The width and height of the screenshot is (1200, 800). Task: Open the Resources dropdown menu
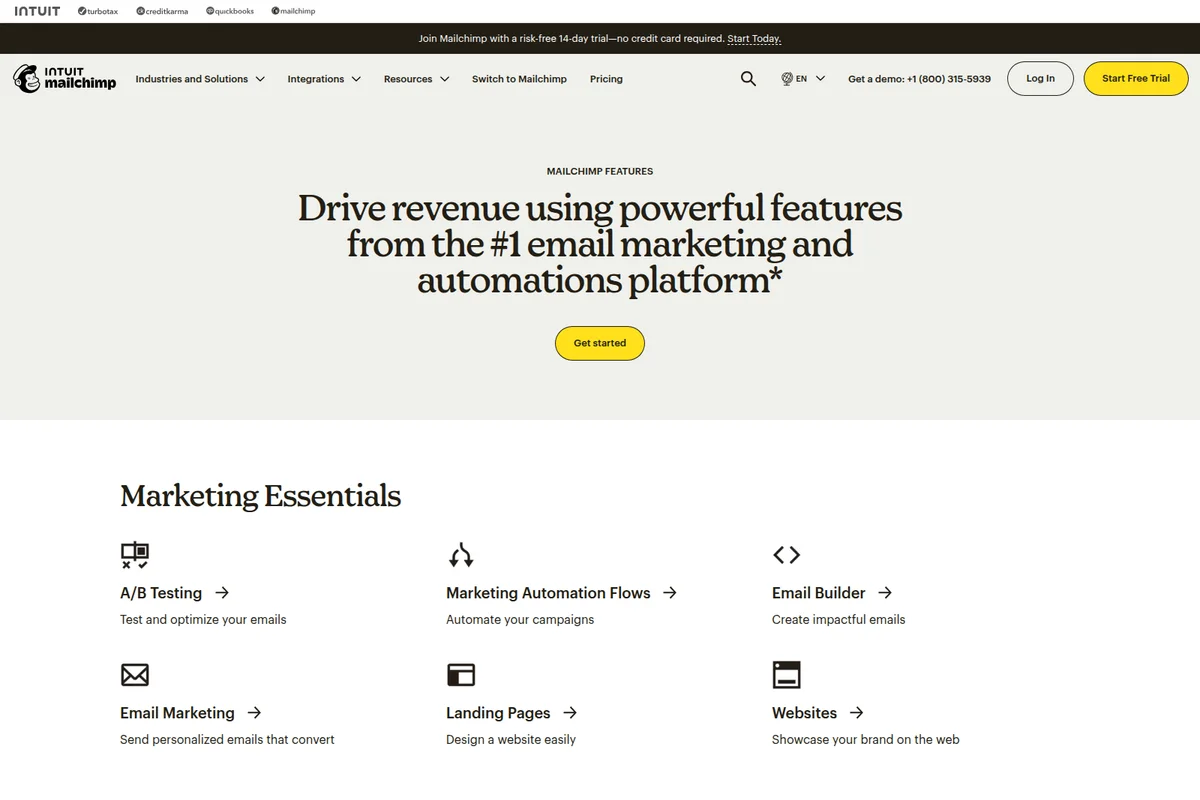(416, 78)
